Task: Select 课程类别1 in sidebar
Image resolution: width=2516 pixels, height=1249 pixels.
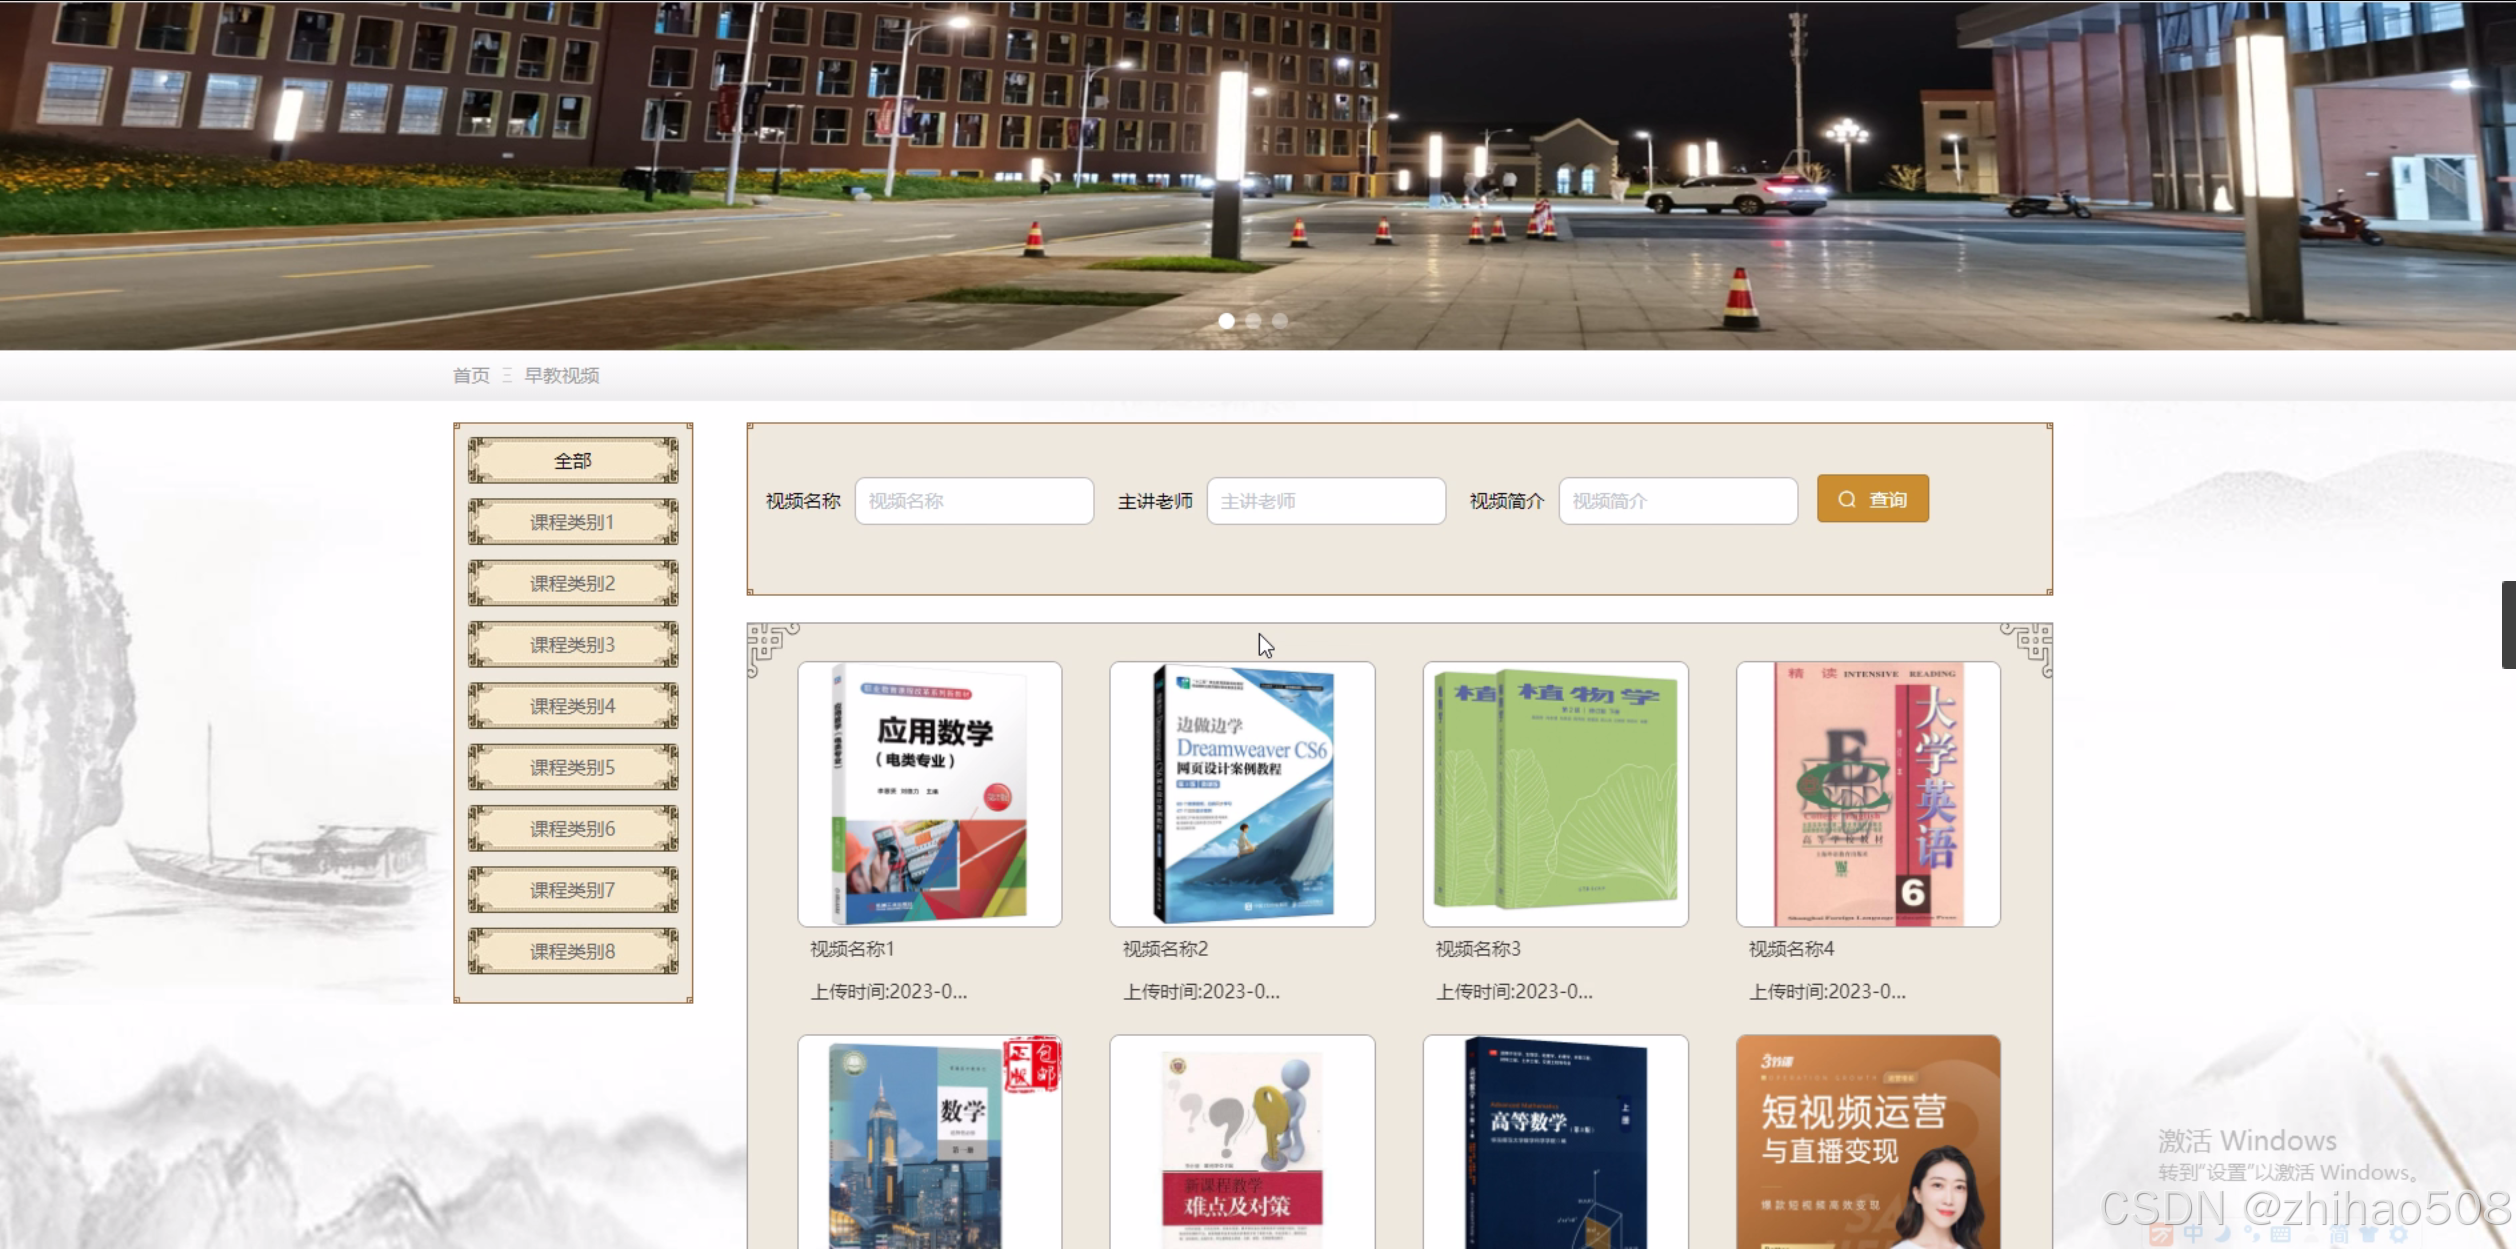Action: pyautogui.click(x=573, y=522)
